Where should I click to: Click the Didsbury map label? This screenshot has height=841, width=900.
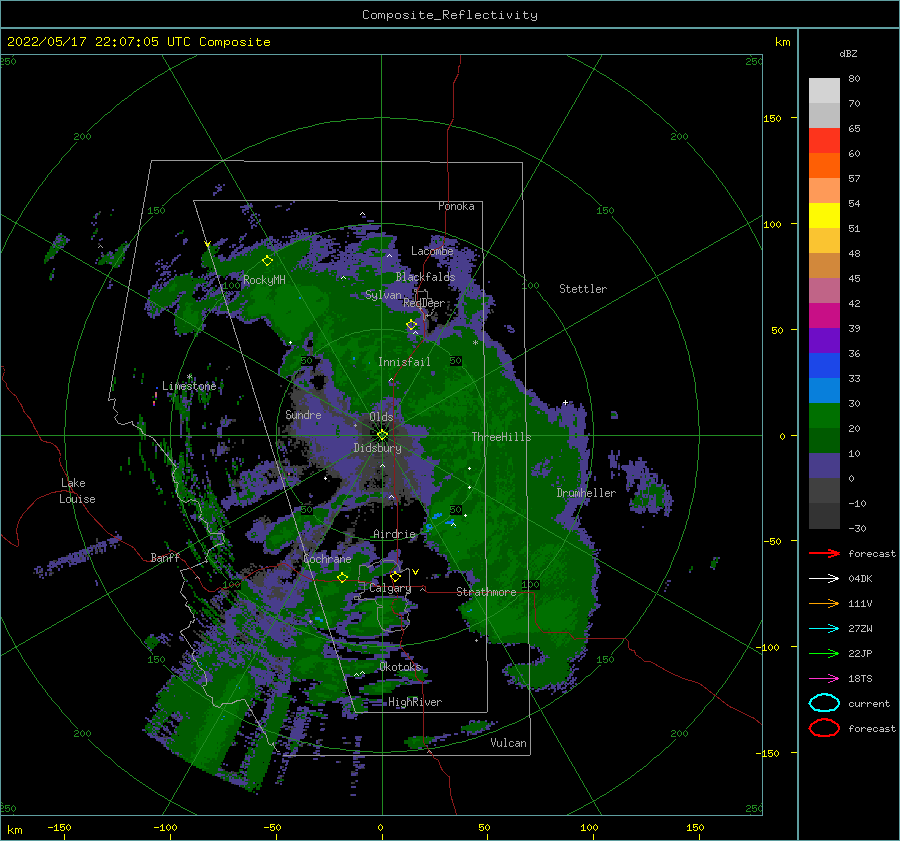377,448
